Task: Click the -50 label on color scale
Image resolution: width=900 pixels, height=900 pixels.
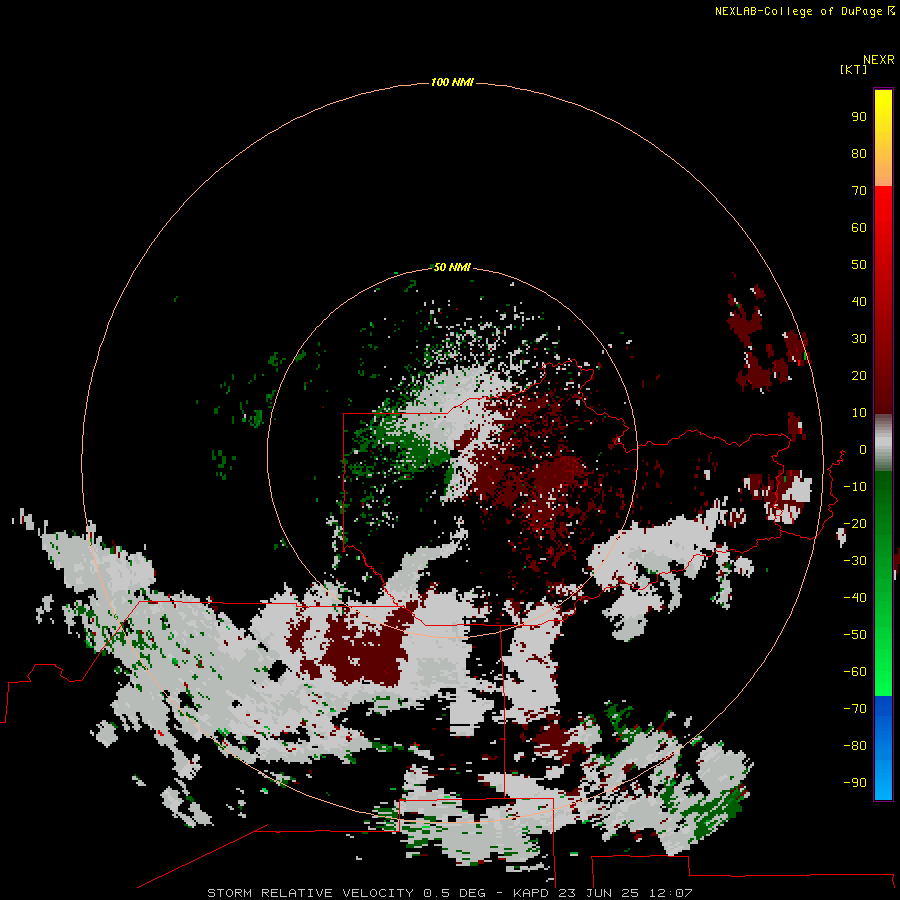Action: click(855, 635)
